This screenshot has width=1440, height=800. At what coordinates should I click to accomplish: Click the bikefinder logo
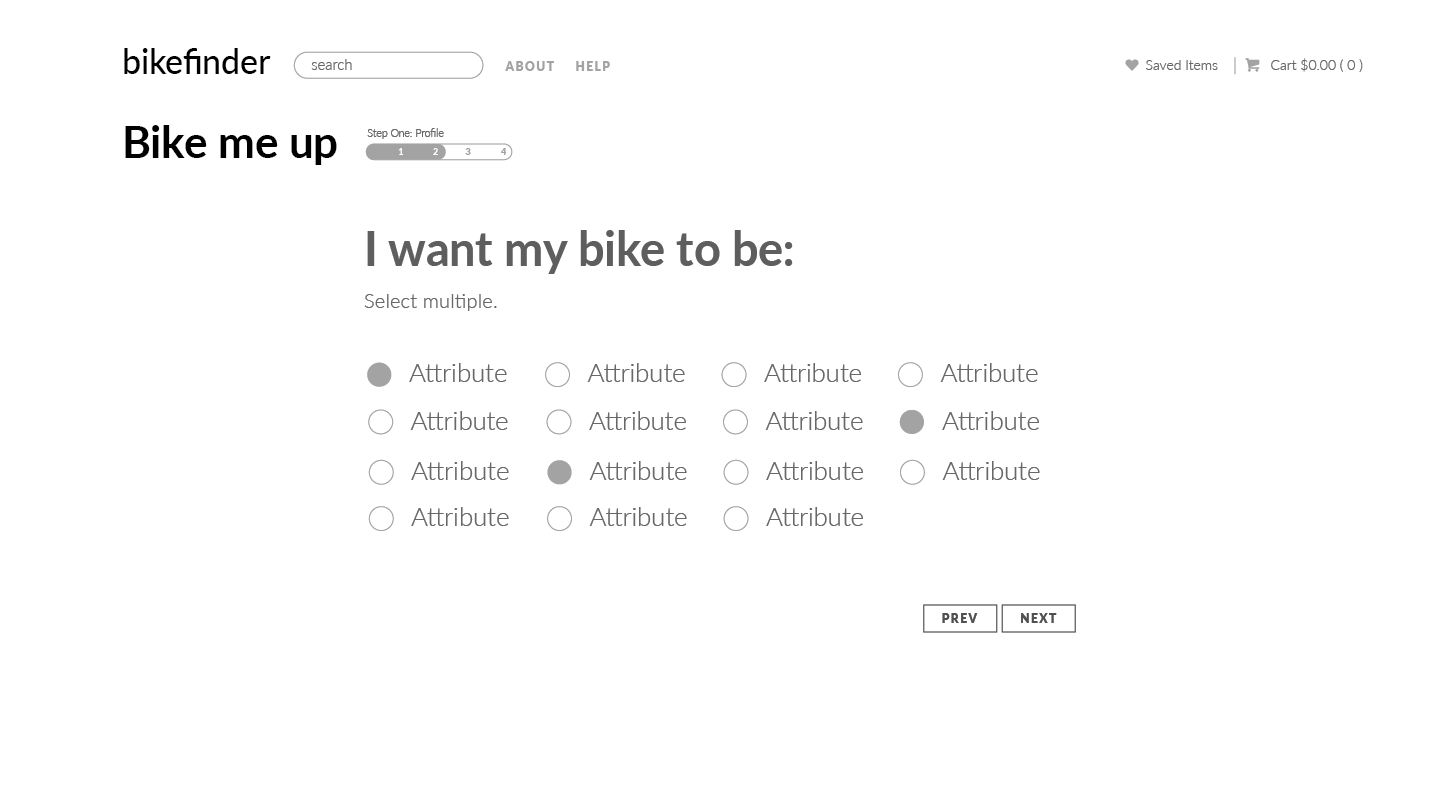point(196,62)
